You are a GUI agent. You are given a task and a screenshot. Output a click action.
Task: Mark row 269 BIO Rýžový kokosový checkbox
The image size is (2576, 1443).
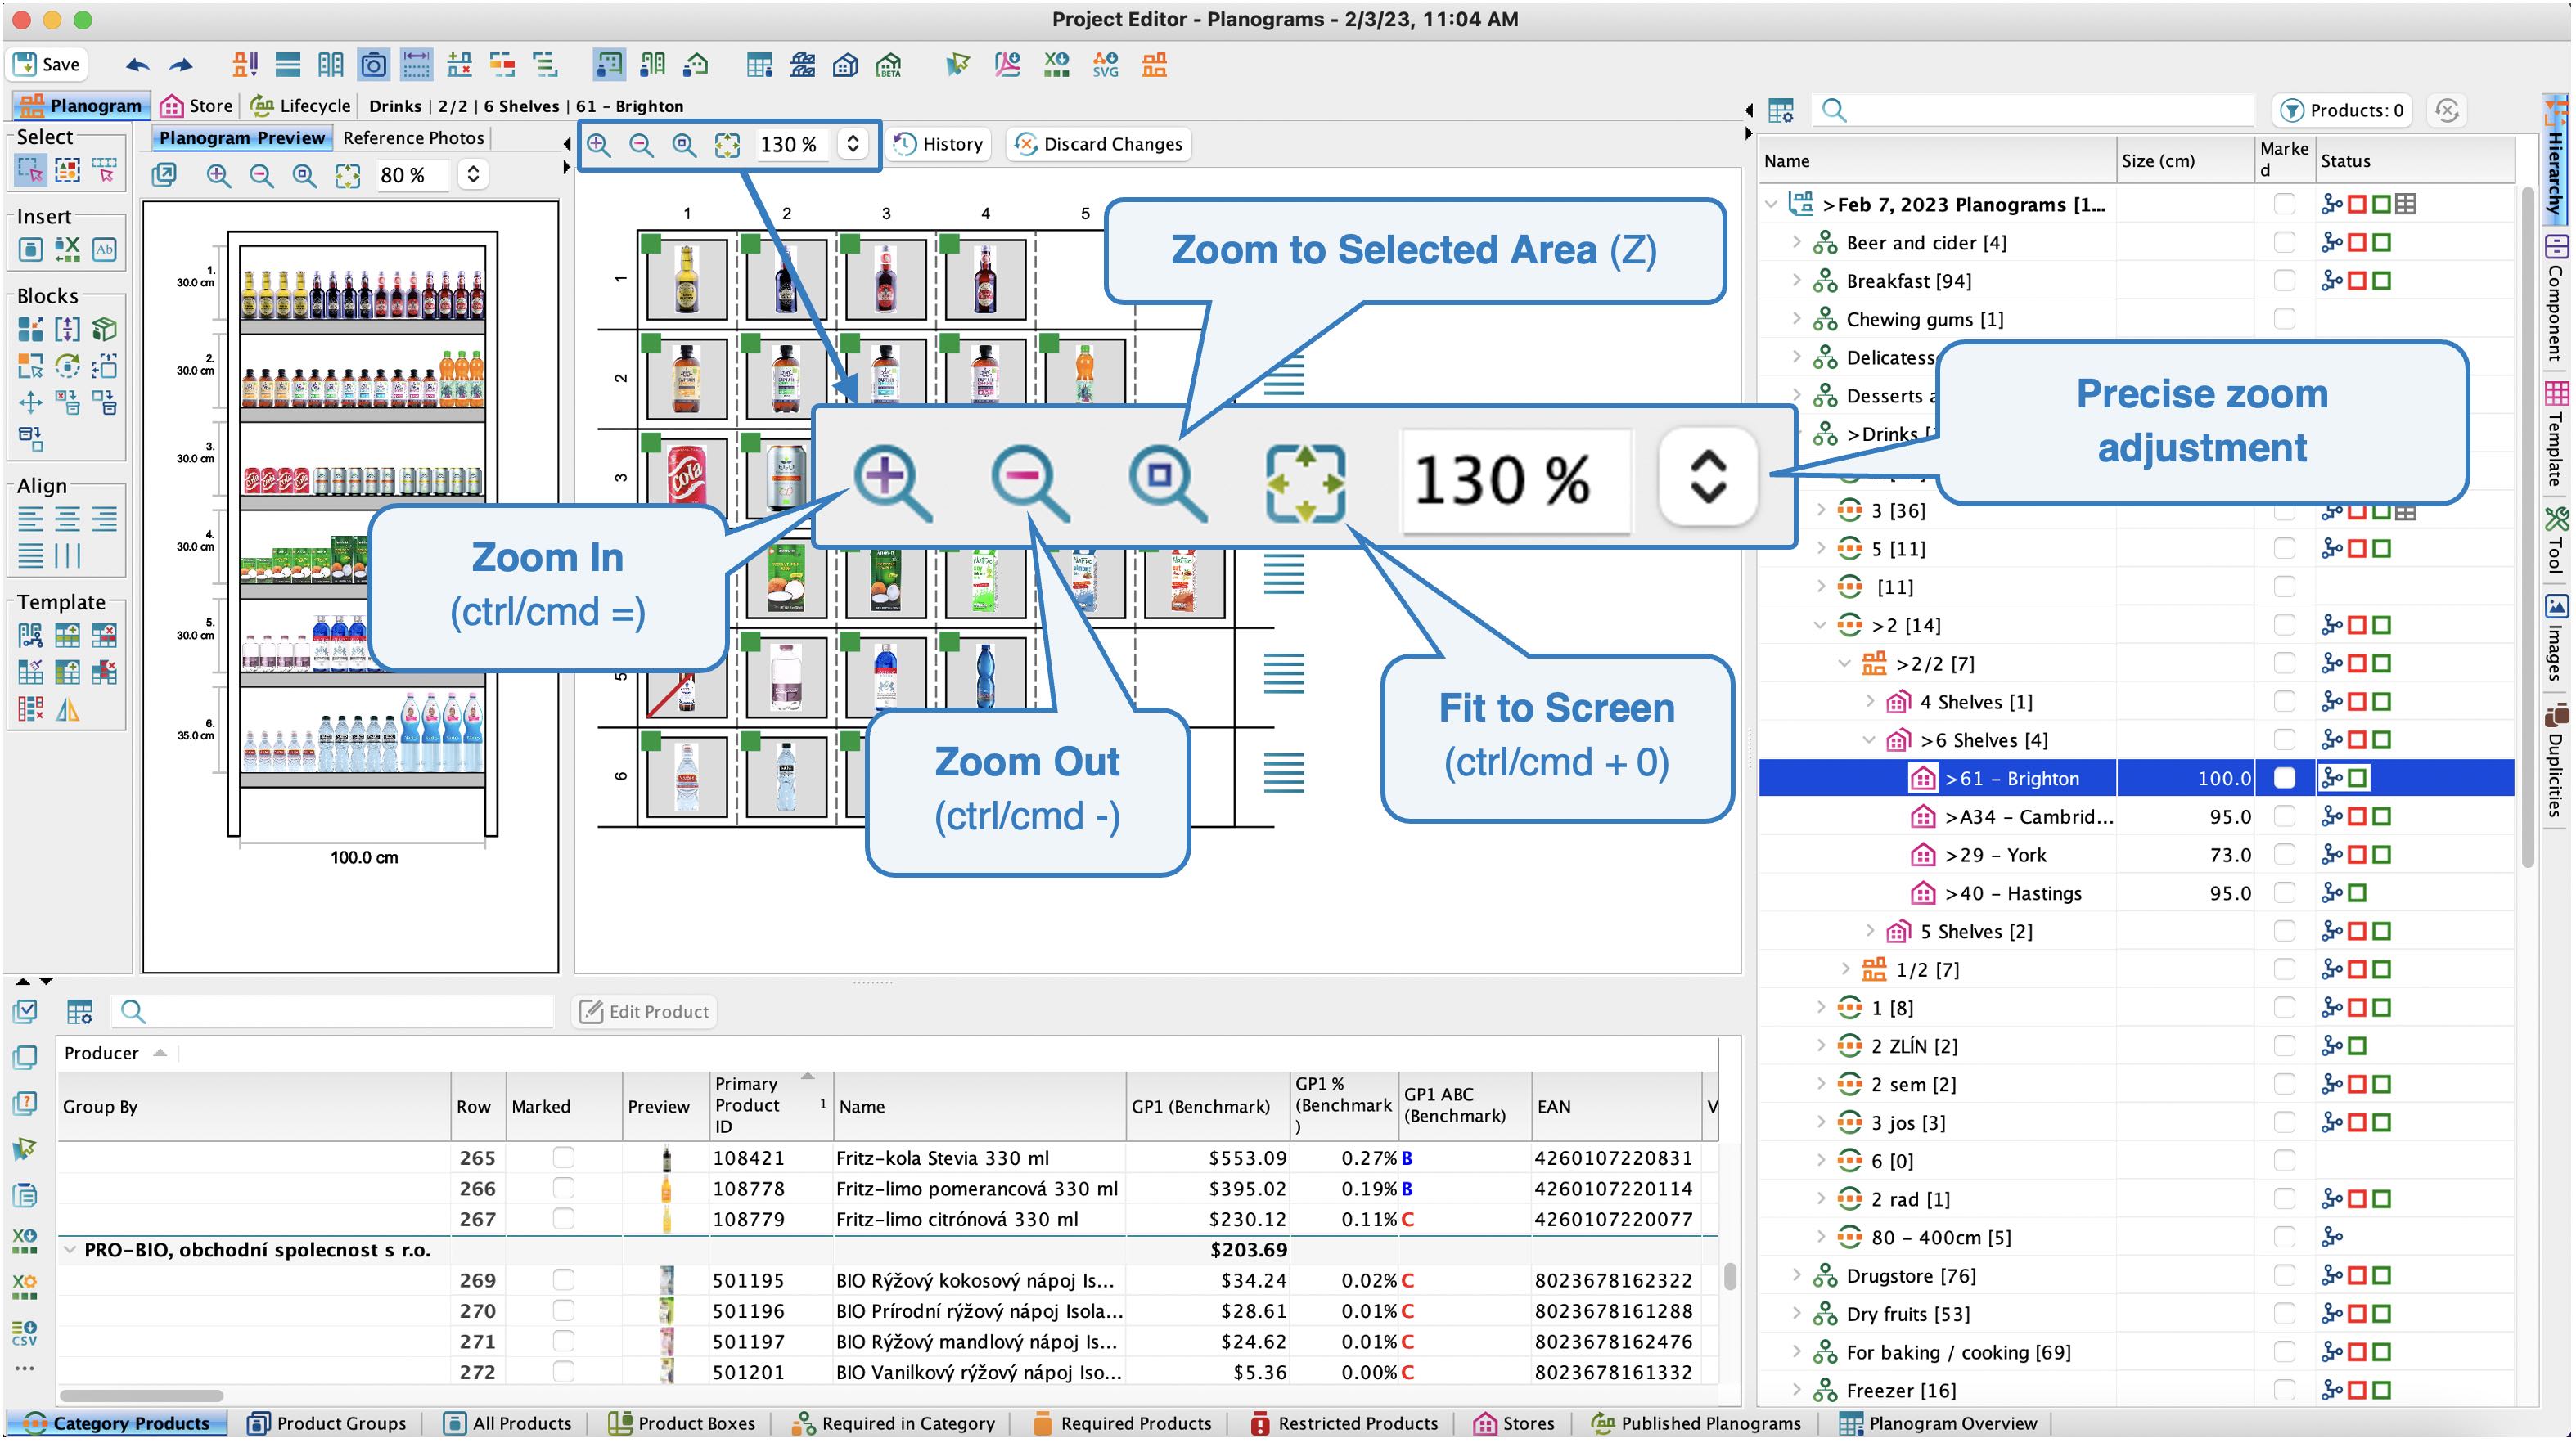click(x=564, y=1280)
